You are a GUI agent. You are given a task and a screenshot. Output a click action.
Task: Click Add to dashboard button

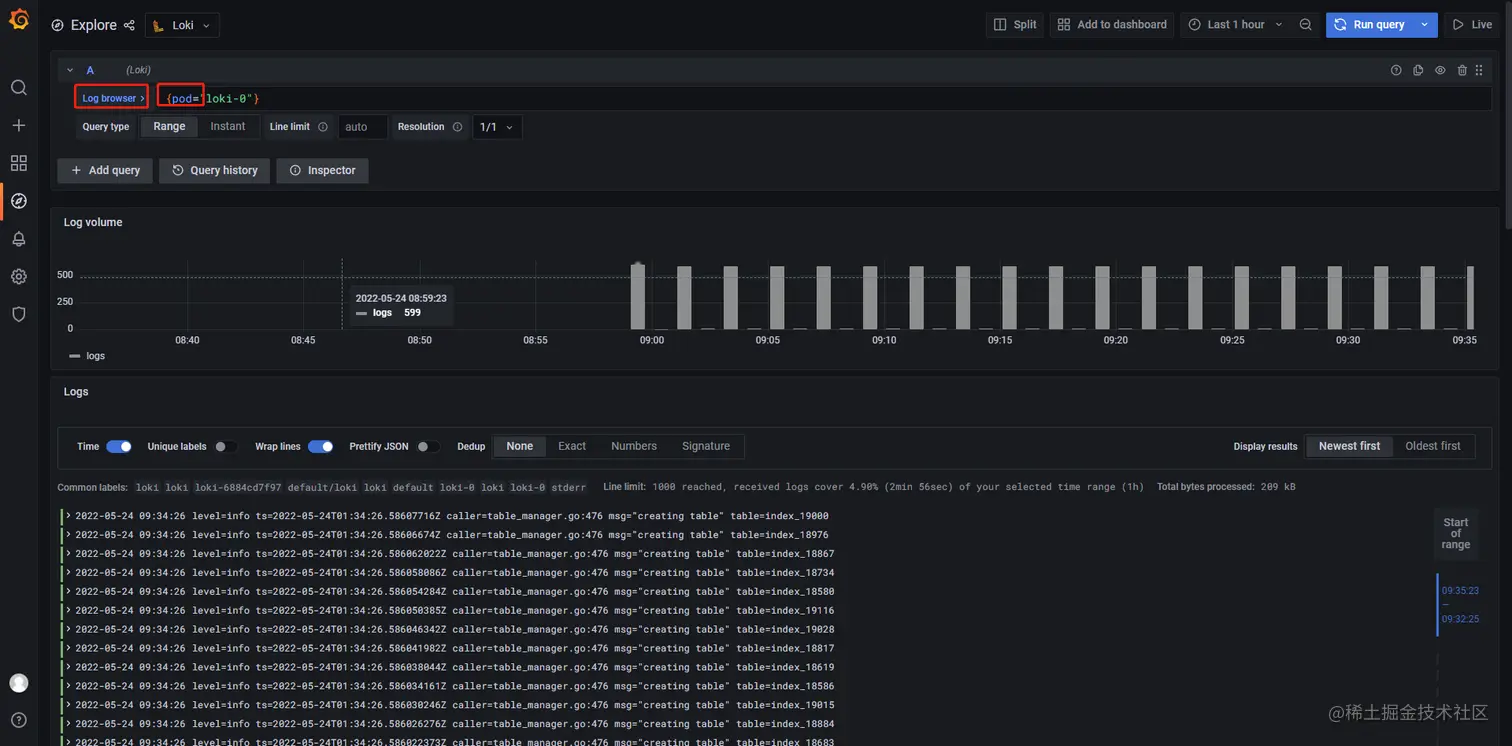click(1112, 25)
